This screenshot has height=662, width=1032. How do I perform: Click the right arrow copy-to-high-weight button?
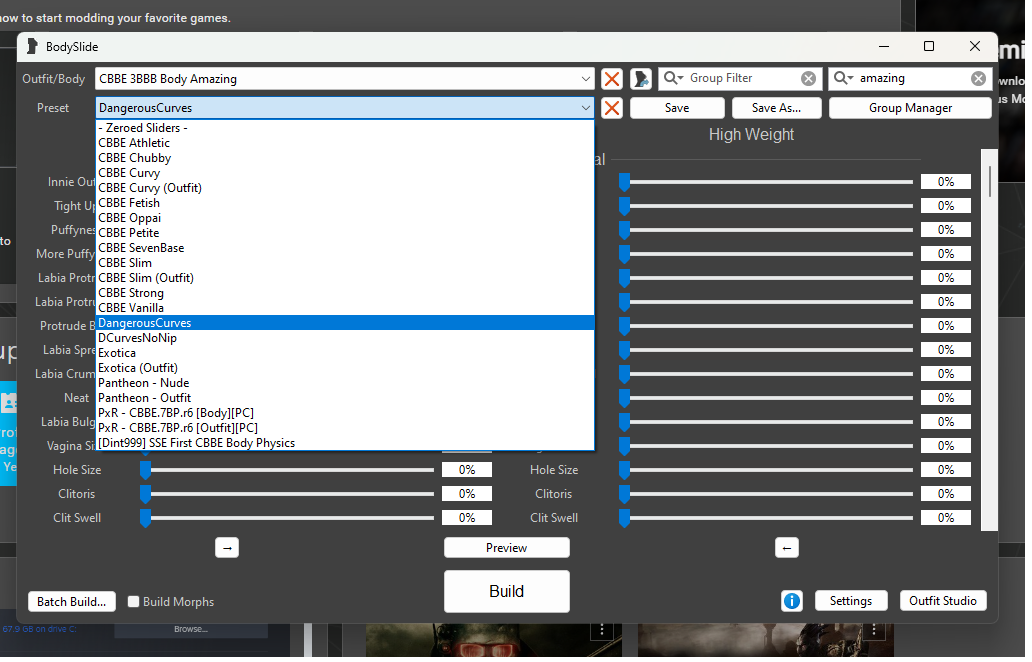pyautogui.click(x=227, y=547)
